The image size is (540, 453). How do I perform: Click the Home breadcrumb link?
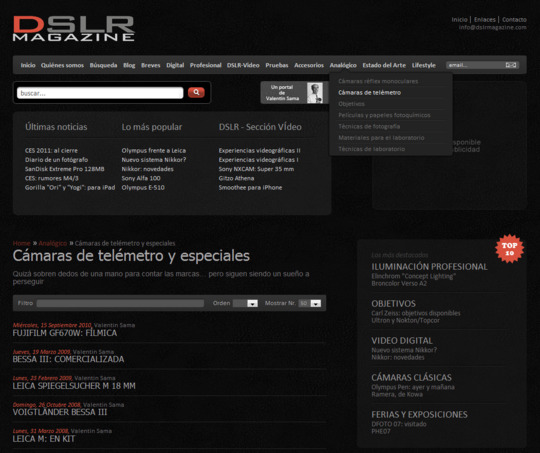click(21, 243)
